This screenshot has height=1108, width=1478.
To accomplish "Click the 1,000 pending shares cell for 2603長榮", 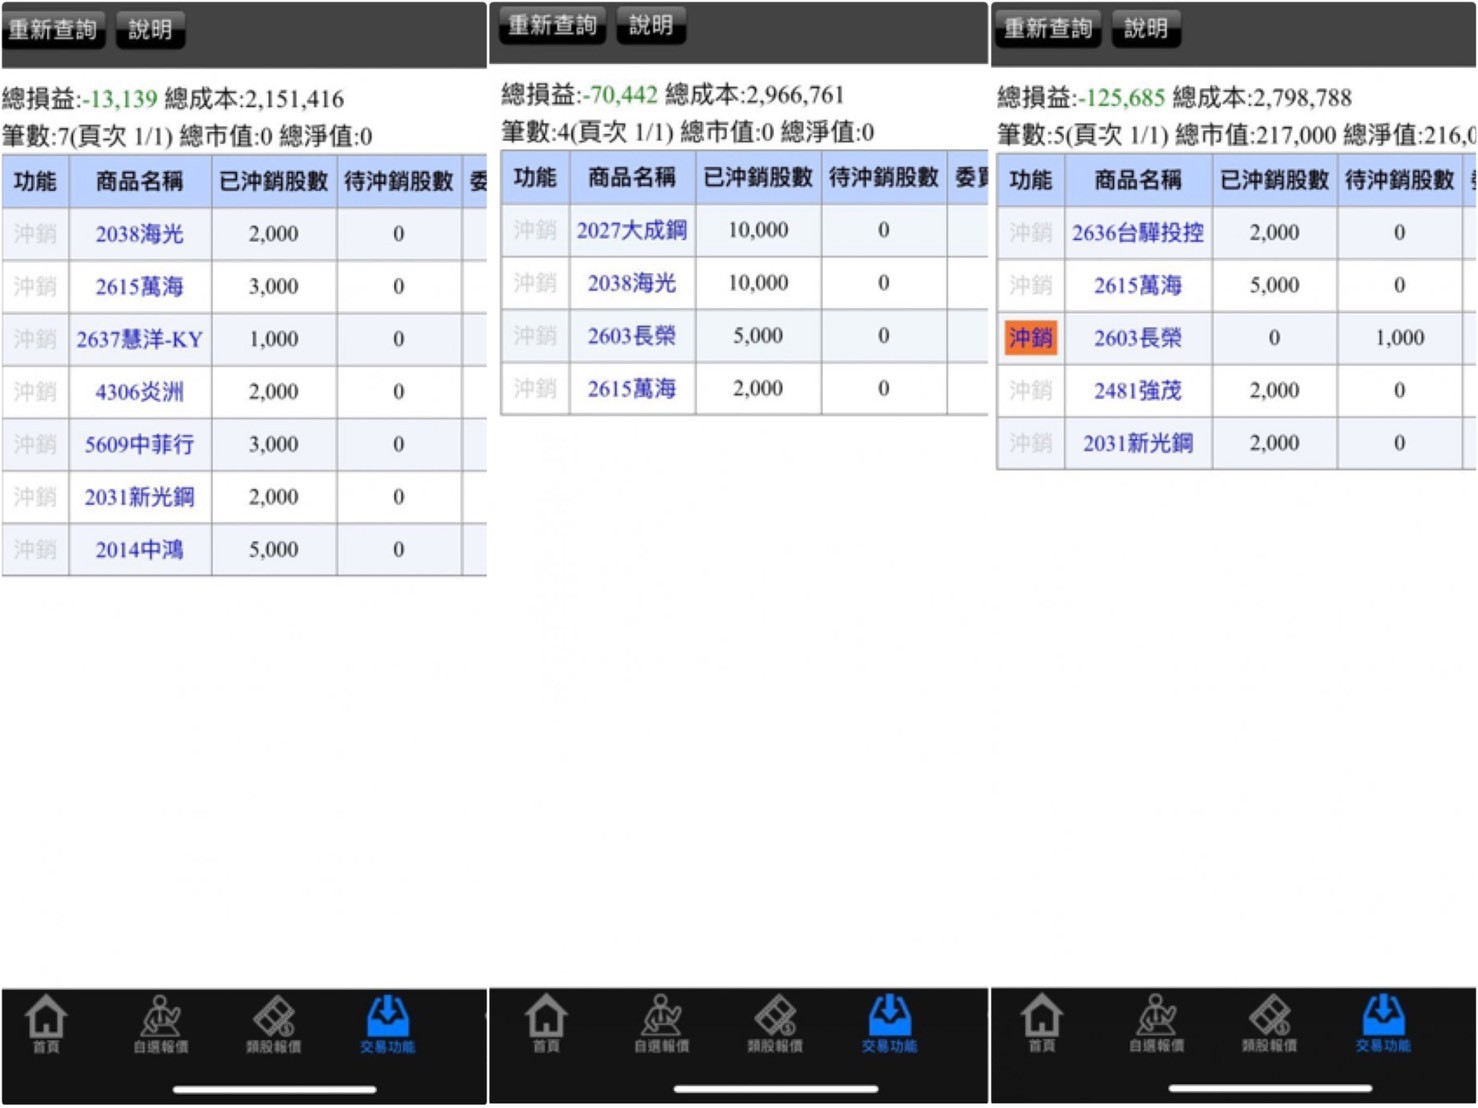I will tap(1400, 338).
